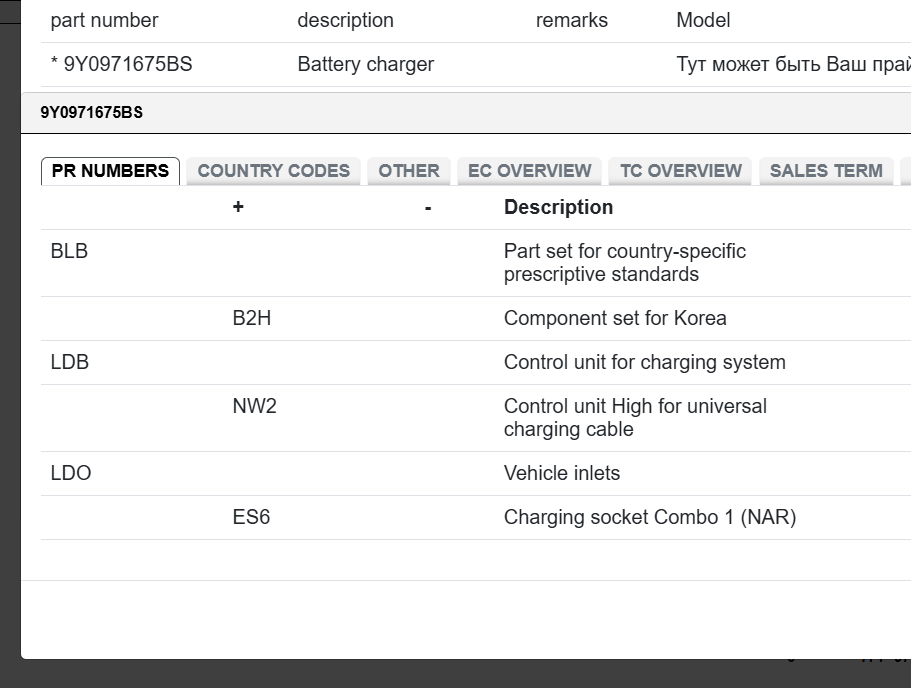Image resolution: width=911 pixels, height=688 pixels.
Task: Go to the EC OVERVIEW tab
Action: [529, 171]
